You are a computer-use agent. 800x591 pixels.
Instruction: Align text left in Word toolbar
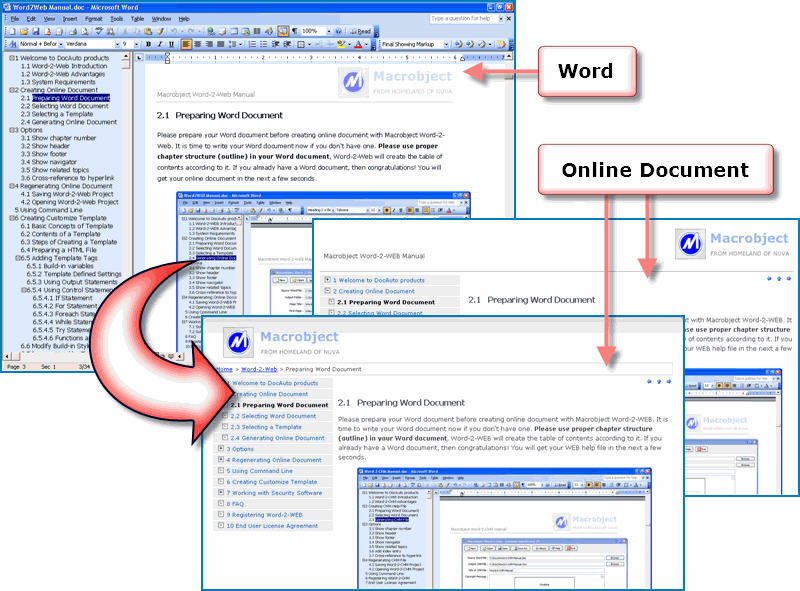187,44
